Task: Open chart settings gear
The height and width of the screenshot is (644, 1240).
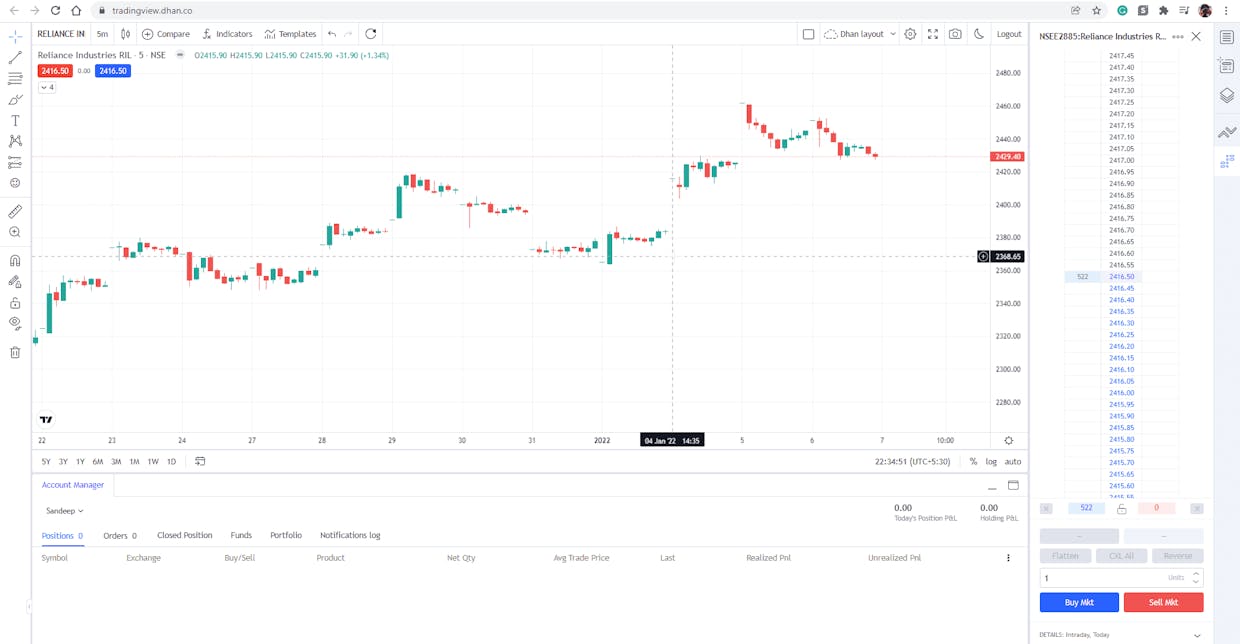Action: tap(910, 34)
